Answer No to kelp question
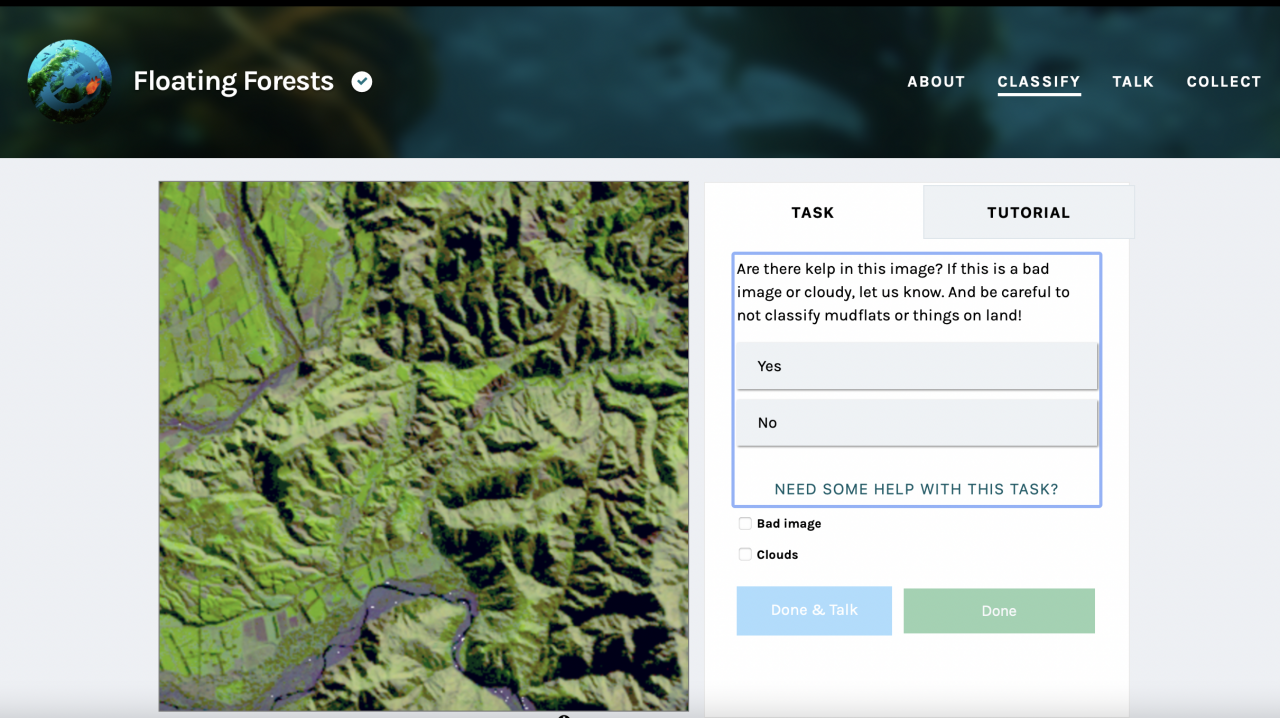Viewport: 1280px width, 718px height. pyautogui.click(x=917, y=423)
